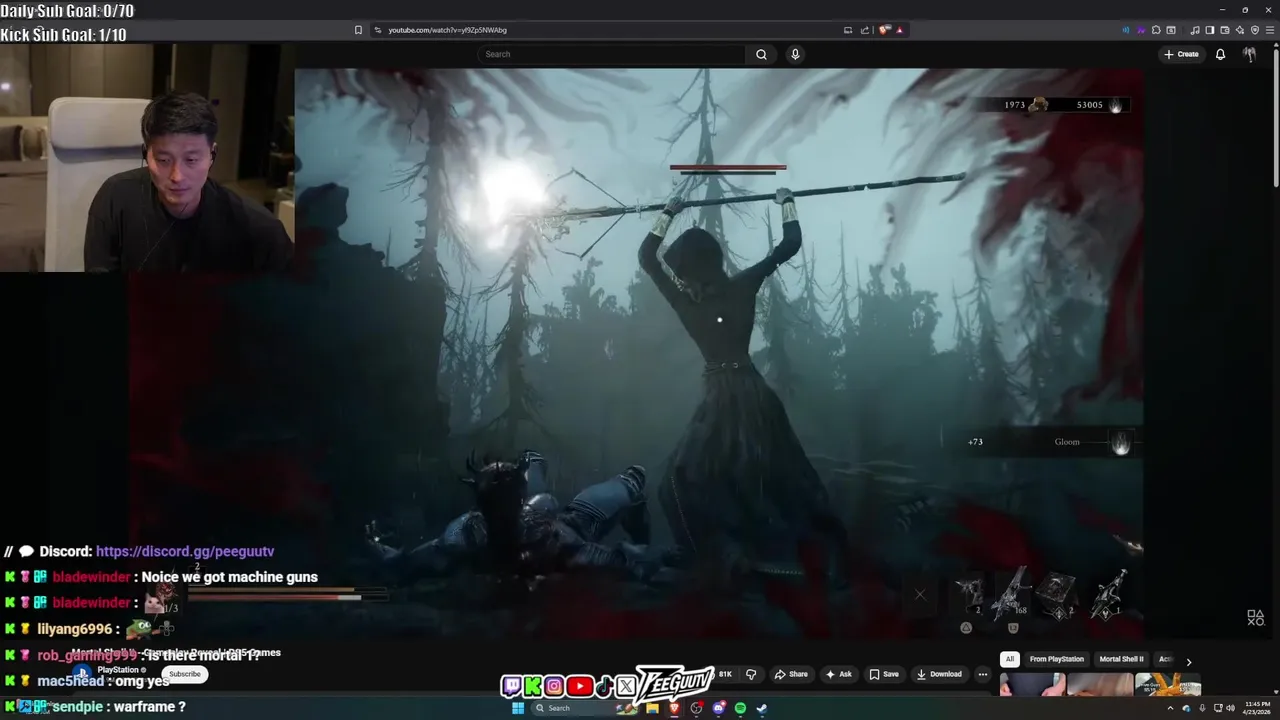Activate voice search microphone icon

coord(795,54)
